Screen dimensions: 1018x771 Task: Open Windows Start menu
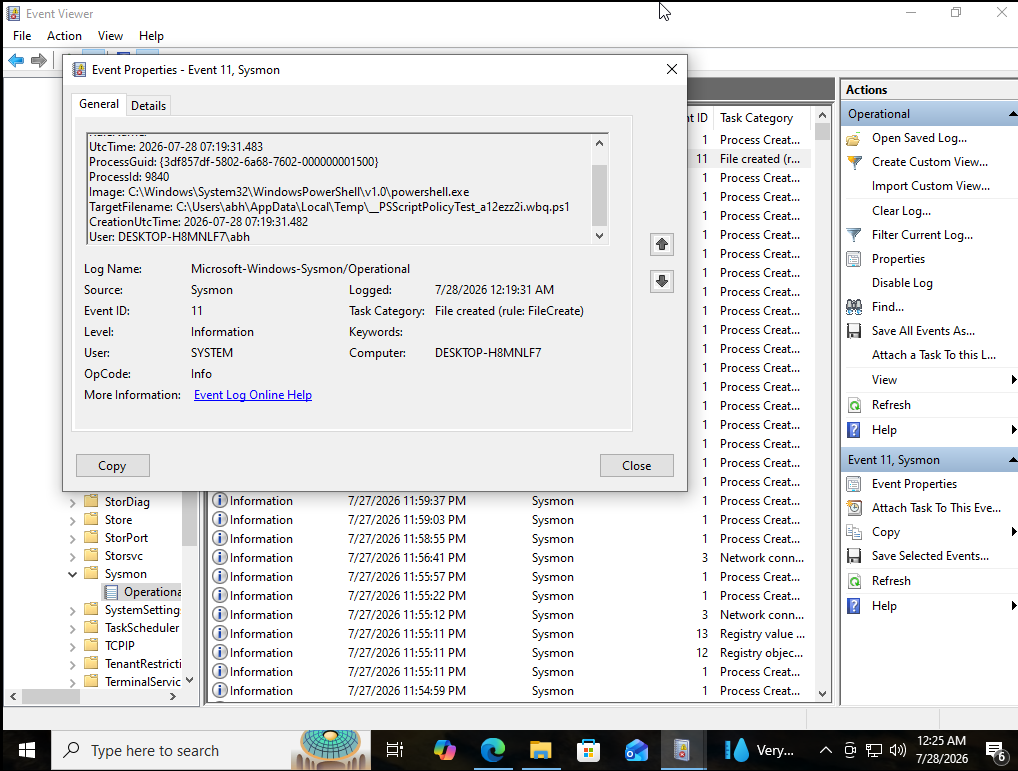26,751
